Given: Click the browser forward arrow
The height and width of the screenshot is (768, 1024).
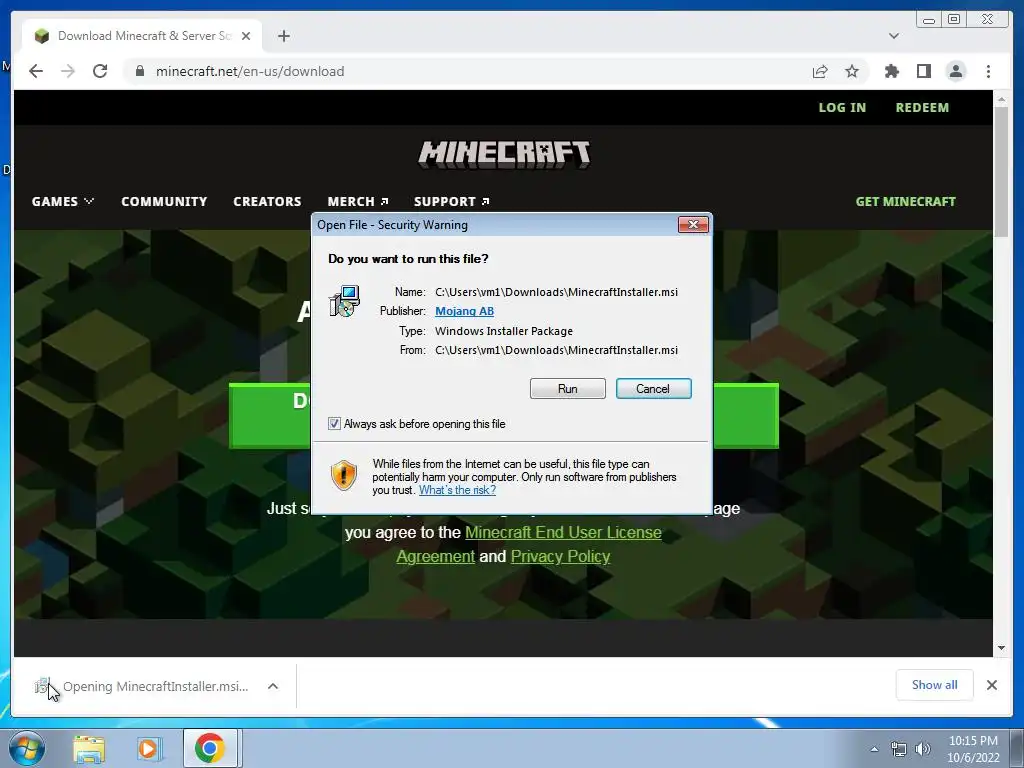Looking at the screenshot, I should point(68,71).
